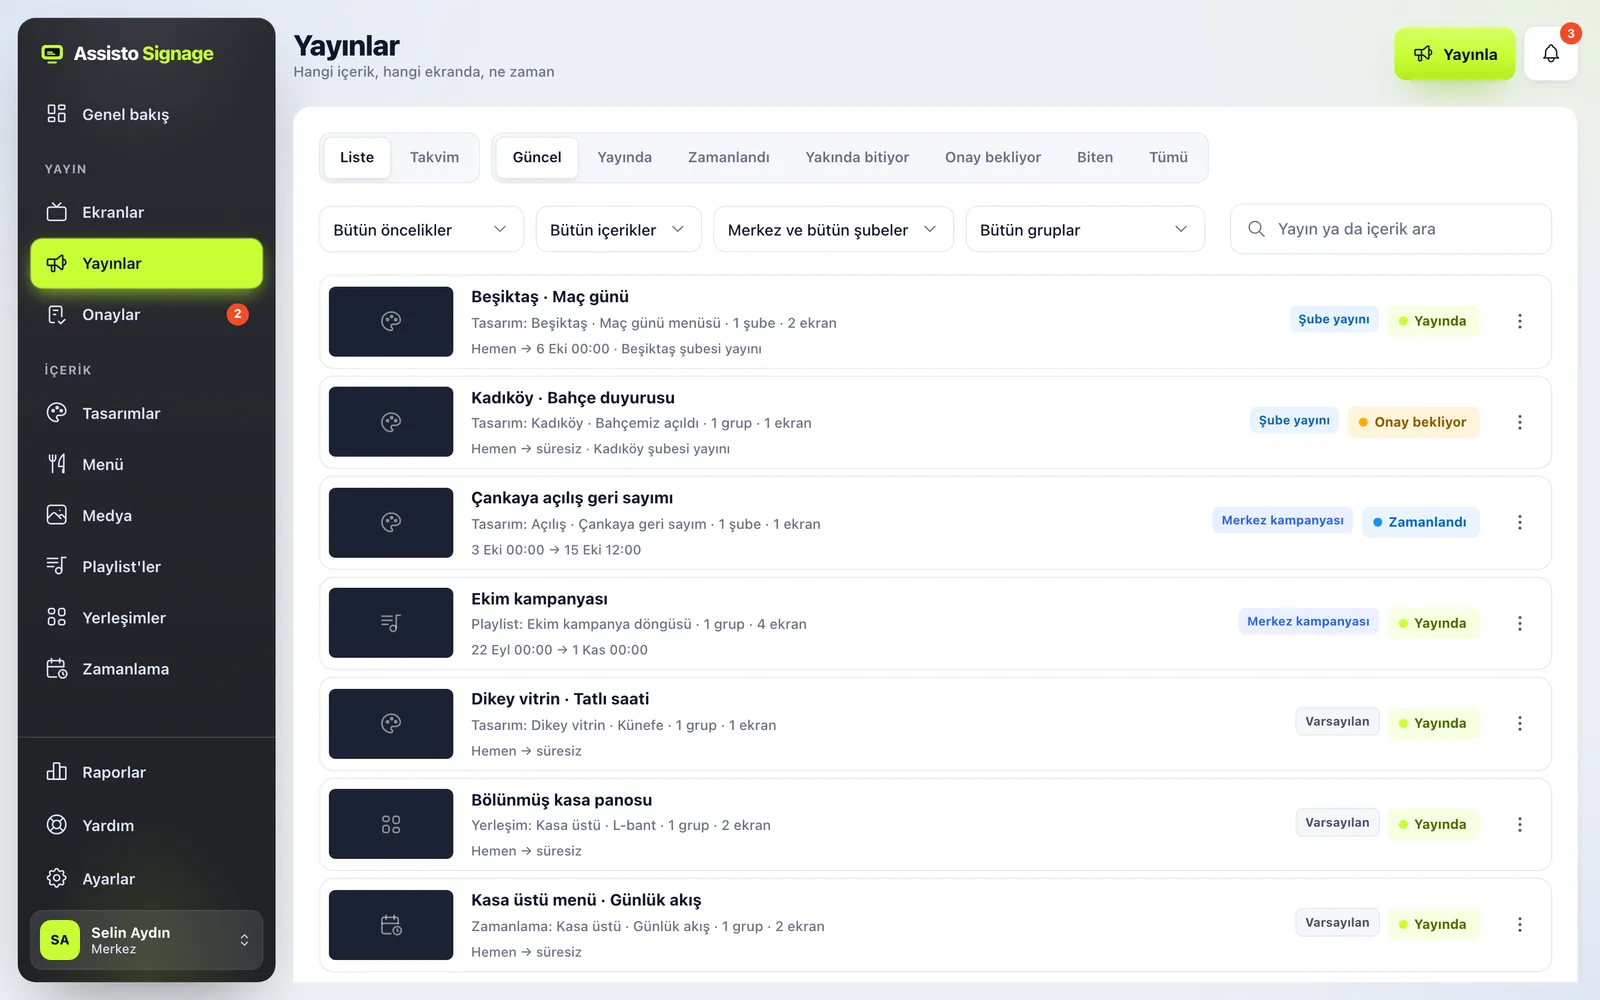Select the Onay bekliyor tab
Screen dimensions: 1600x1000
coord(993,157)
